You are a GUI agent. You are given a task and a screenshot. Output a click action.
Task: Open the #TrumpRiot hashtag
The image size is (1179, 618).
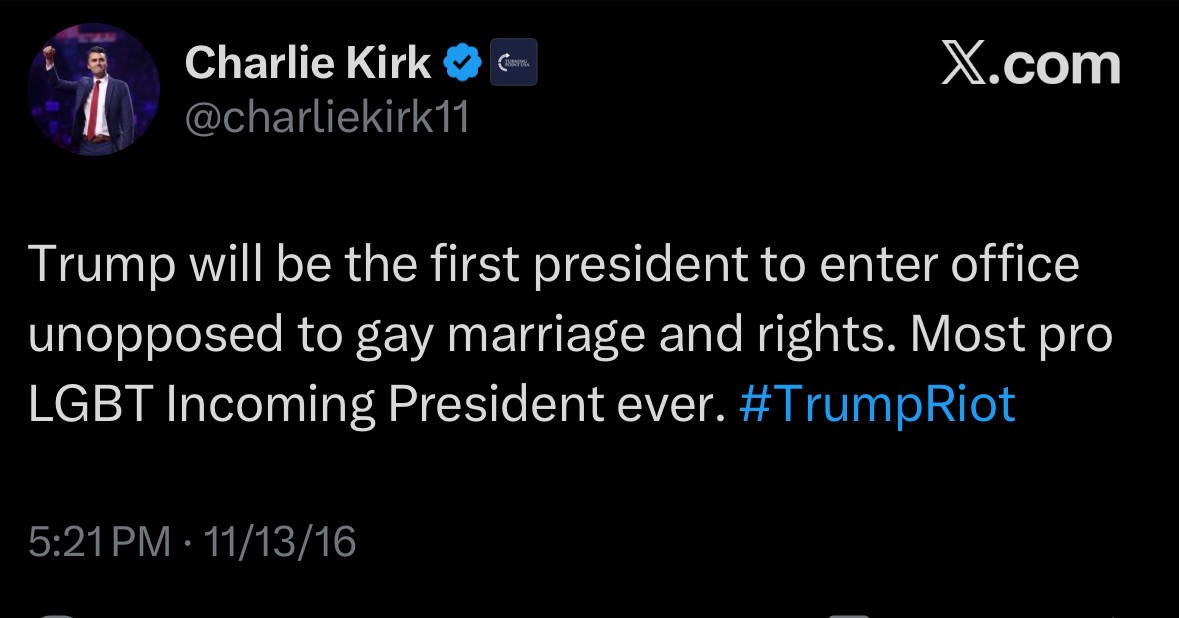877,404
